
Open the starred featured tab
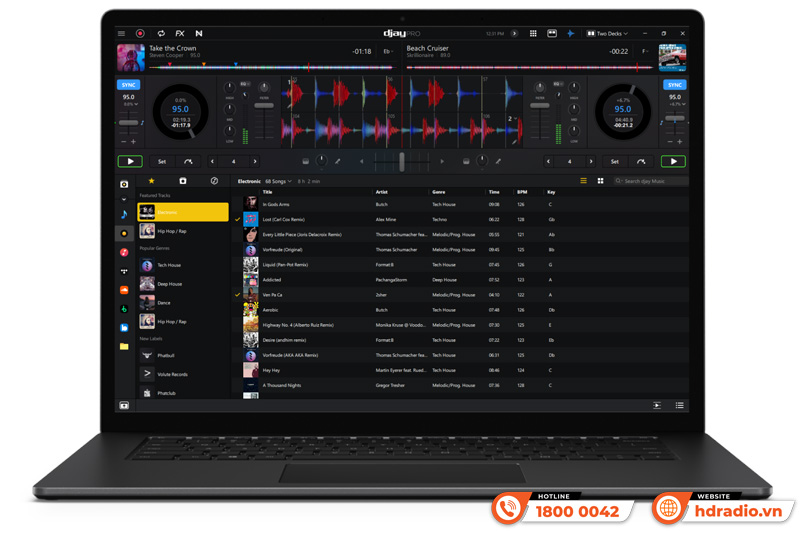(151, 181)
